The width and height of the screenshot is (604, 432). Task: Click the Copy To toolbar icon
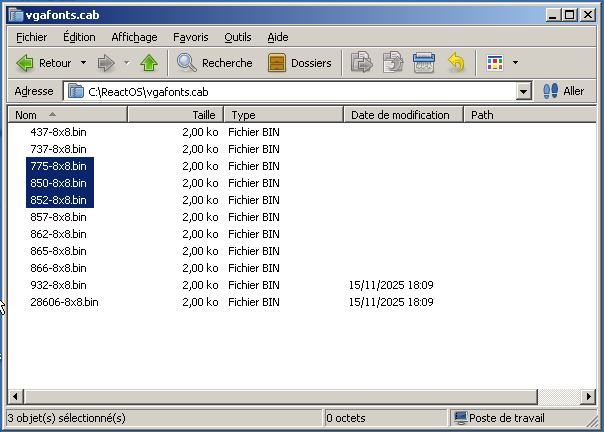coord(393,63)
